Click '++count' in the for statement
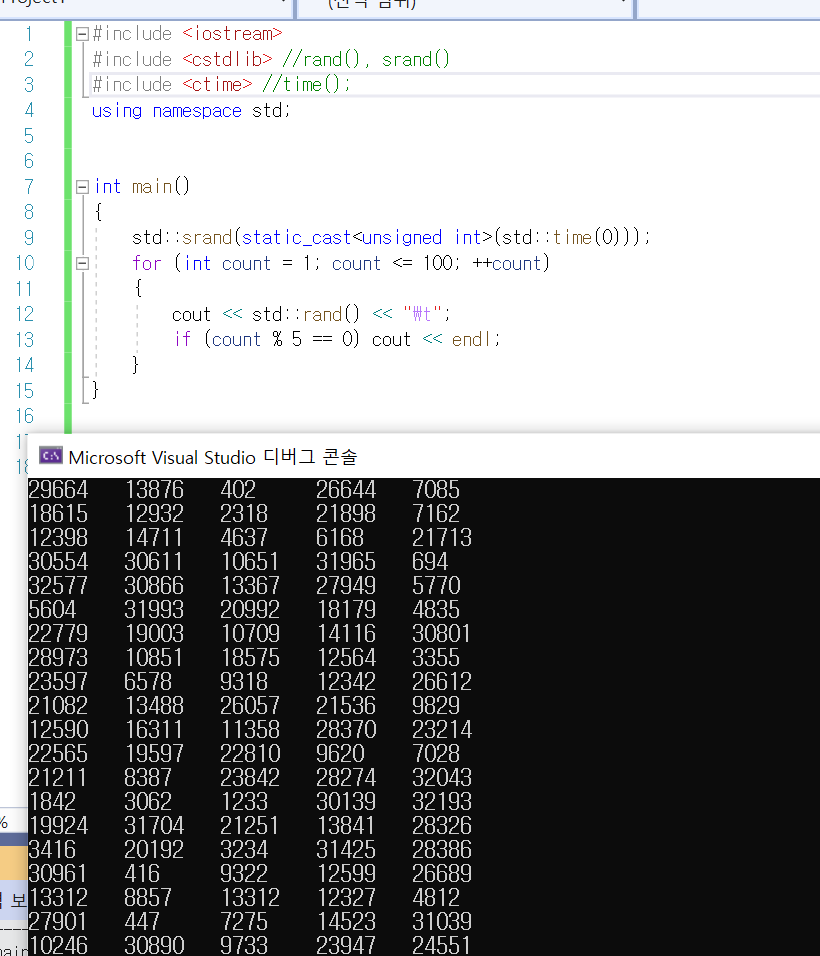Viewport: 820px width, 956px height. (507, 263)
